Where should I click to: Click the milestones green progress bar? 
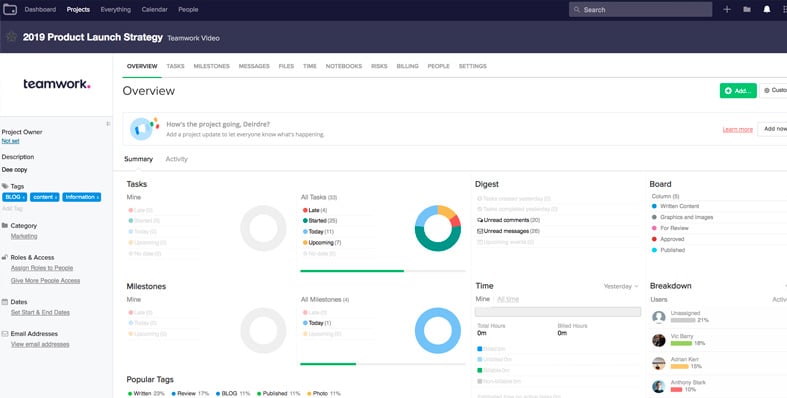(328, 364)
